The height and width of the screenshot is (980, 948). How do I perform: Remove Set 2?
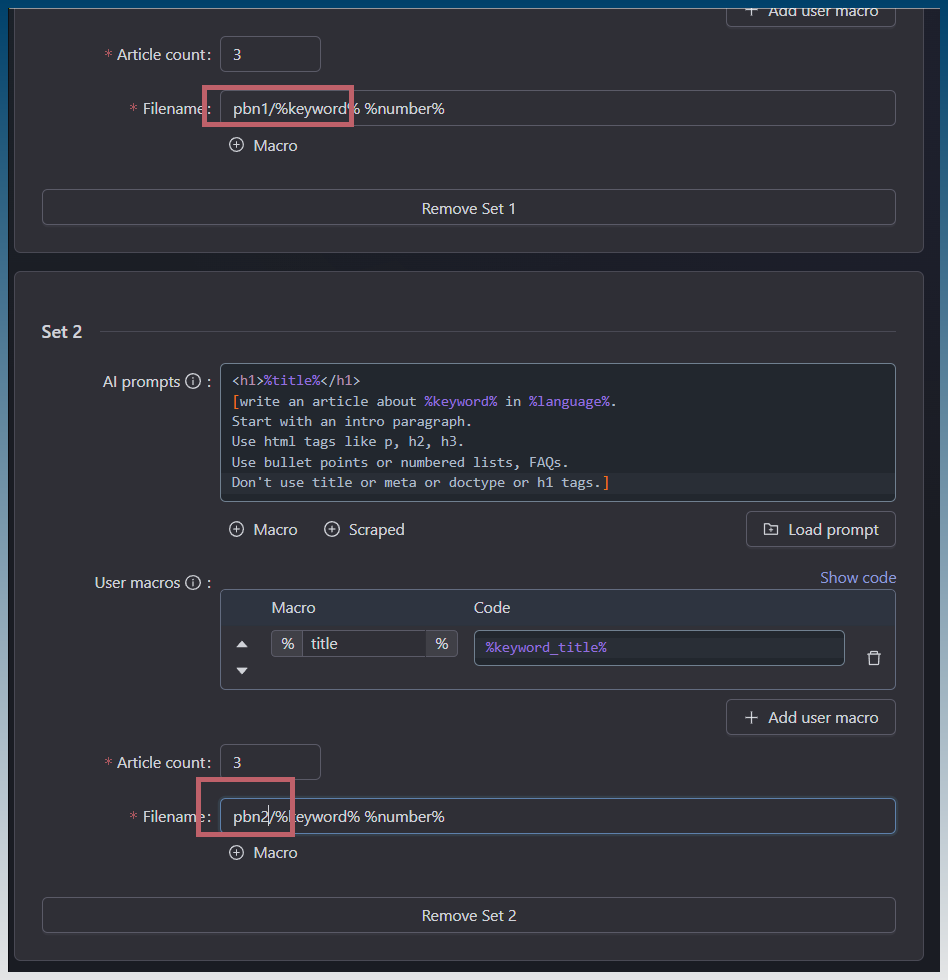pyautogui.click(x=468, y=916)
